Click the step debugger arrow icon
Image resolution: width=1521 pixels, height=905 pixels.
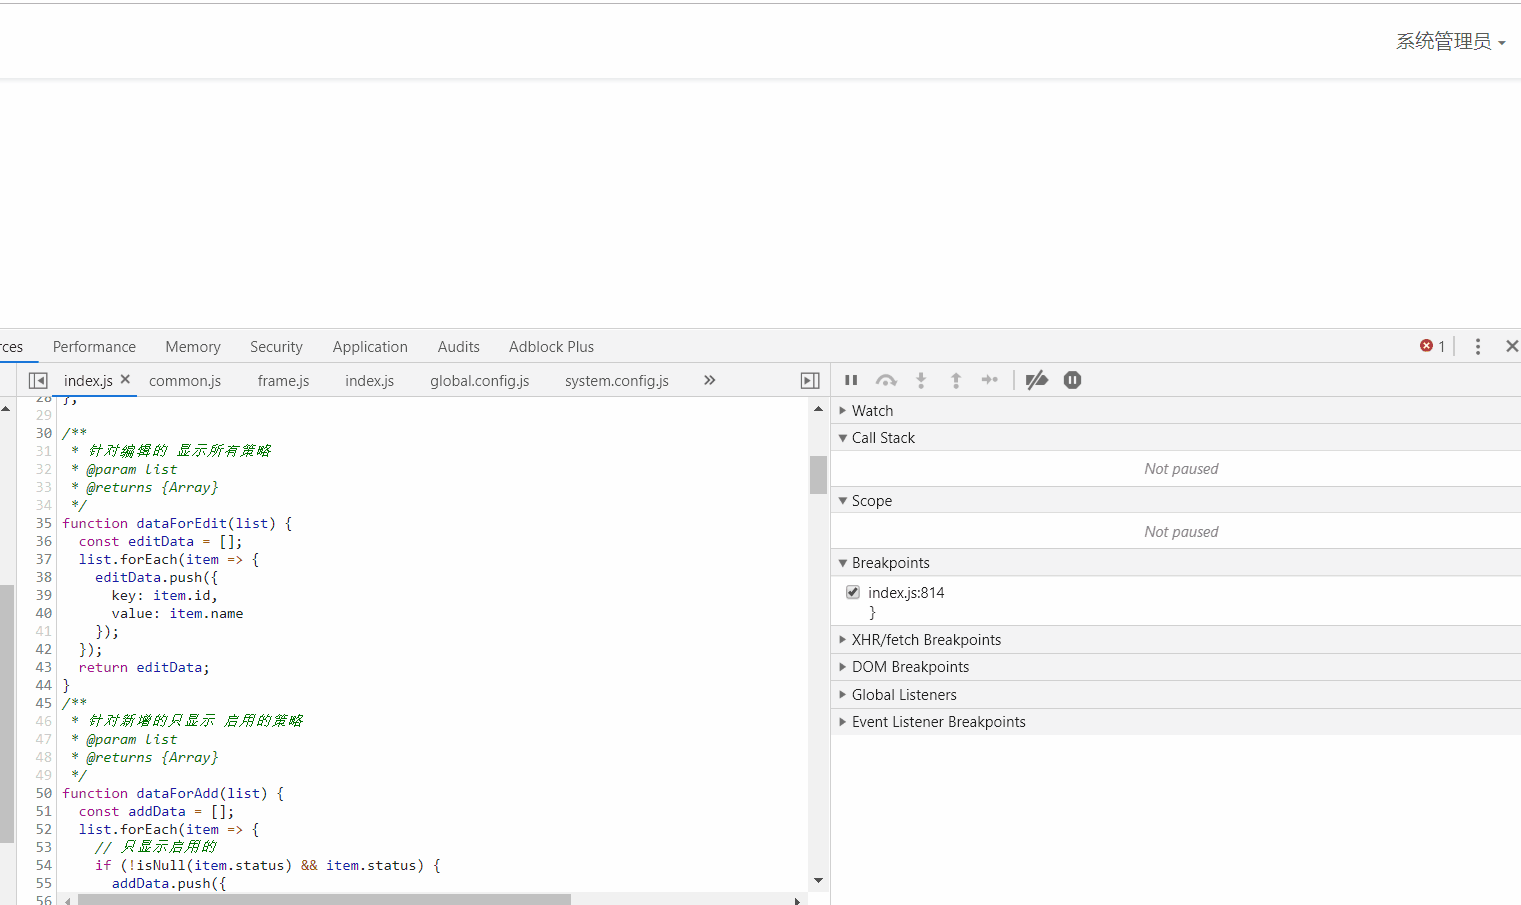tap(990, 380)
